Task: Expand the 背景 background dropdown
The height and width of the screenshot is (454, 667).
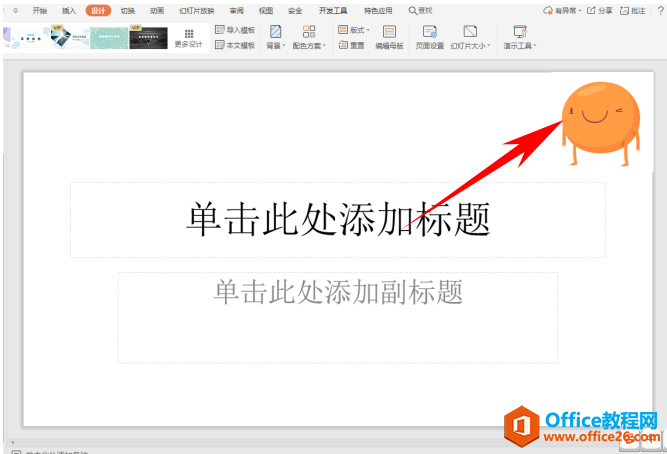Action: pos(275,36)
